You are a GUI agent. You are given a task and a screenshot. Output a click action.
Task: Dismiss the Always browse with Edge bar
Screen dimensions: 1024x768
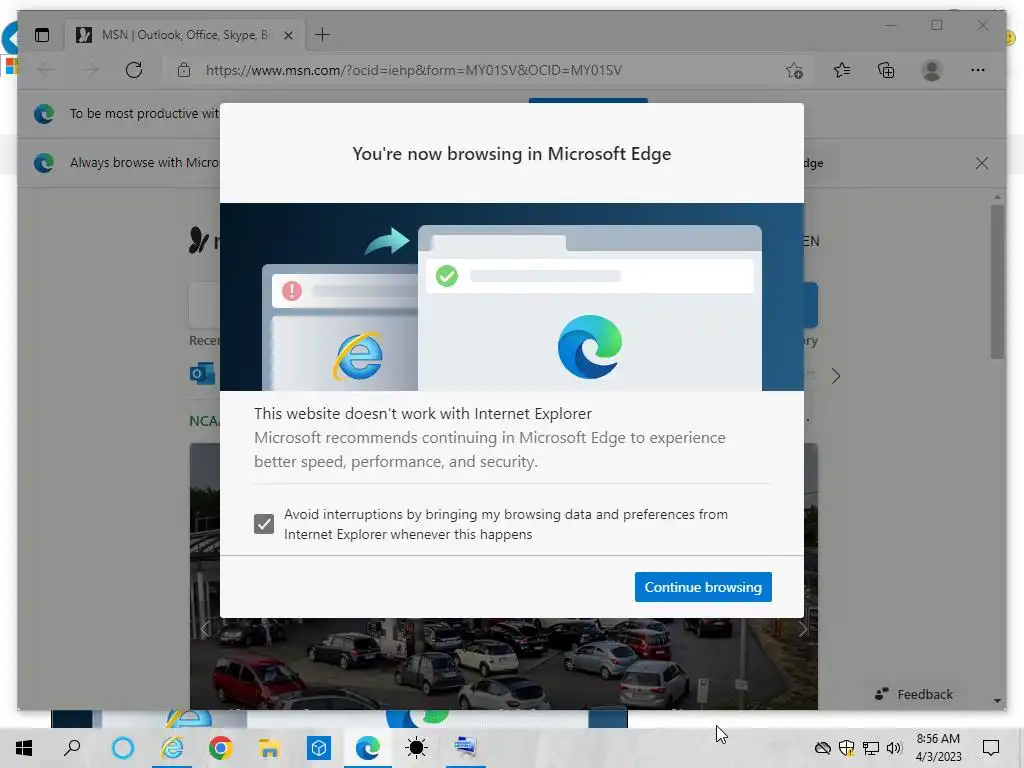click(x=982, y=163)
